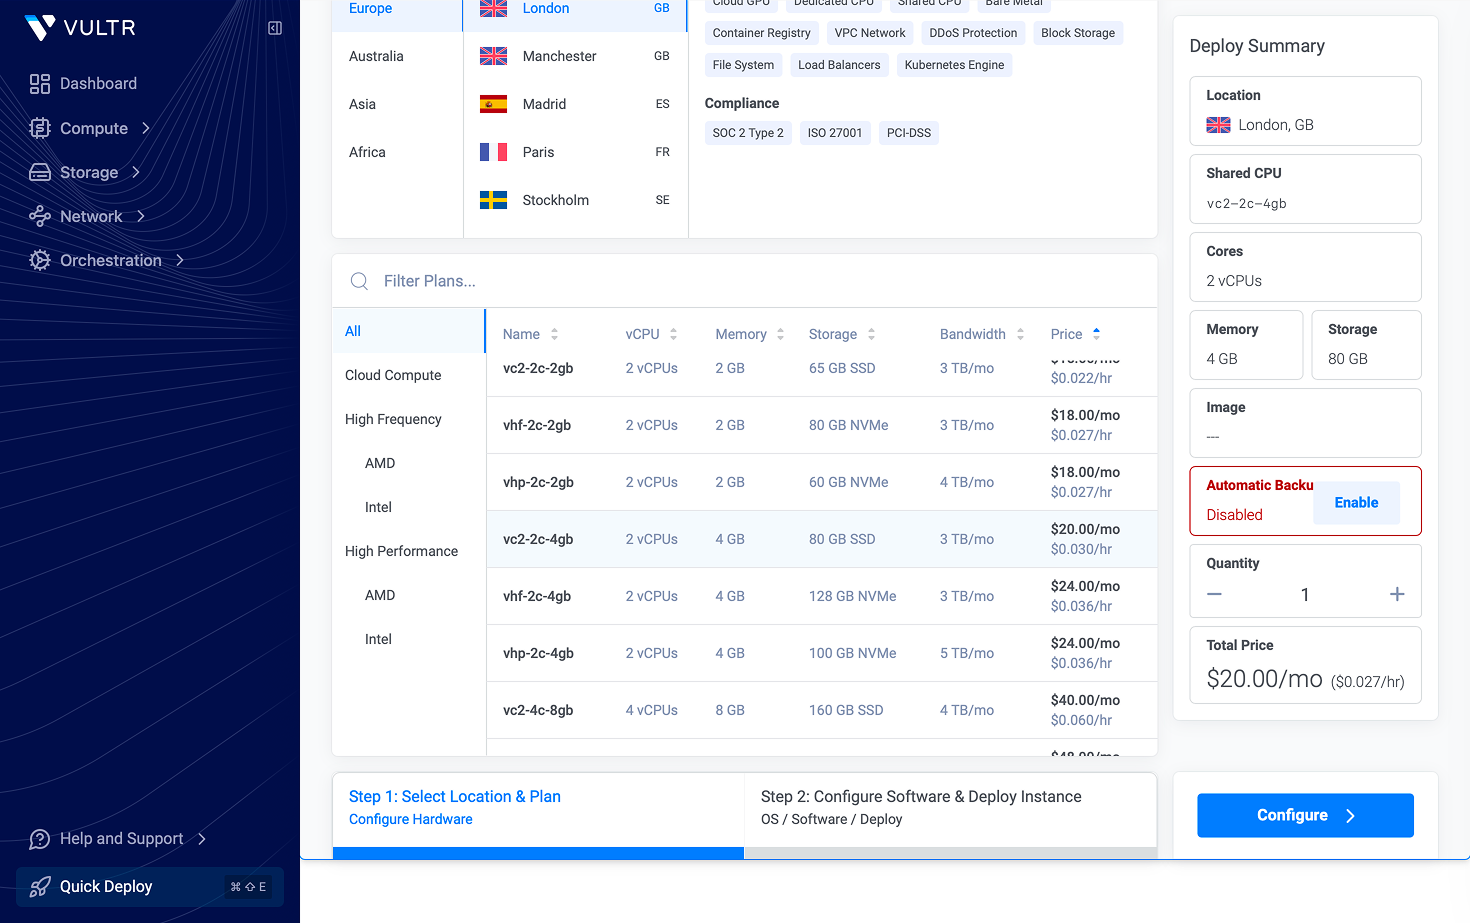Viewport: 1470px width, 923px height.
Task: Sort plans by Name column
Action: (530, 334)
